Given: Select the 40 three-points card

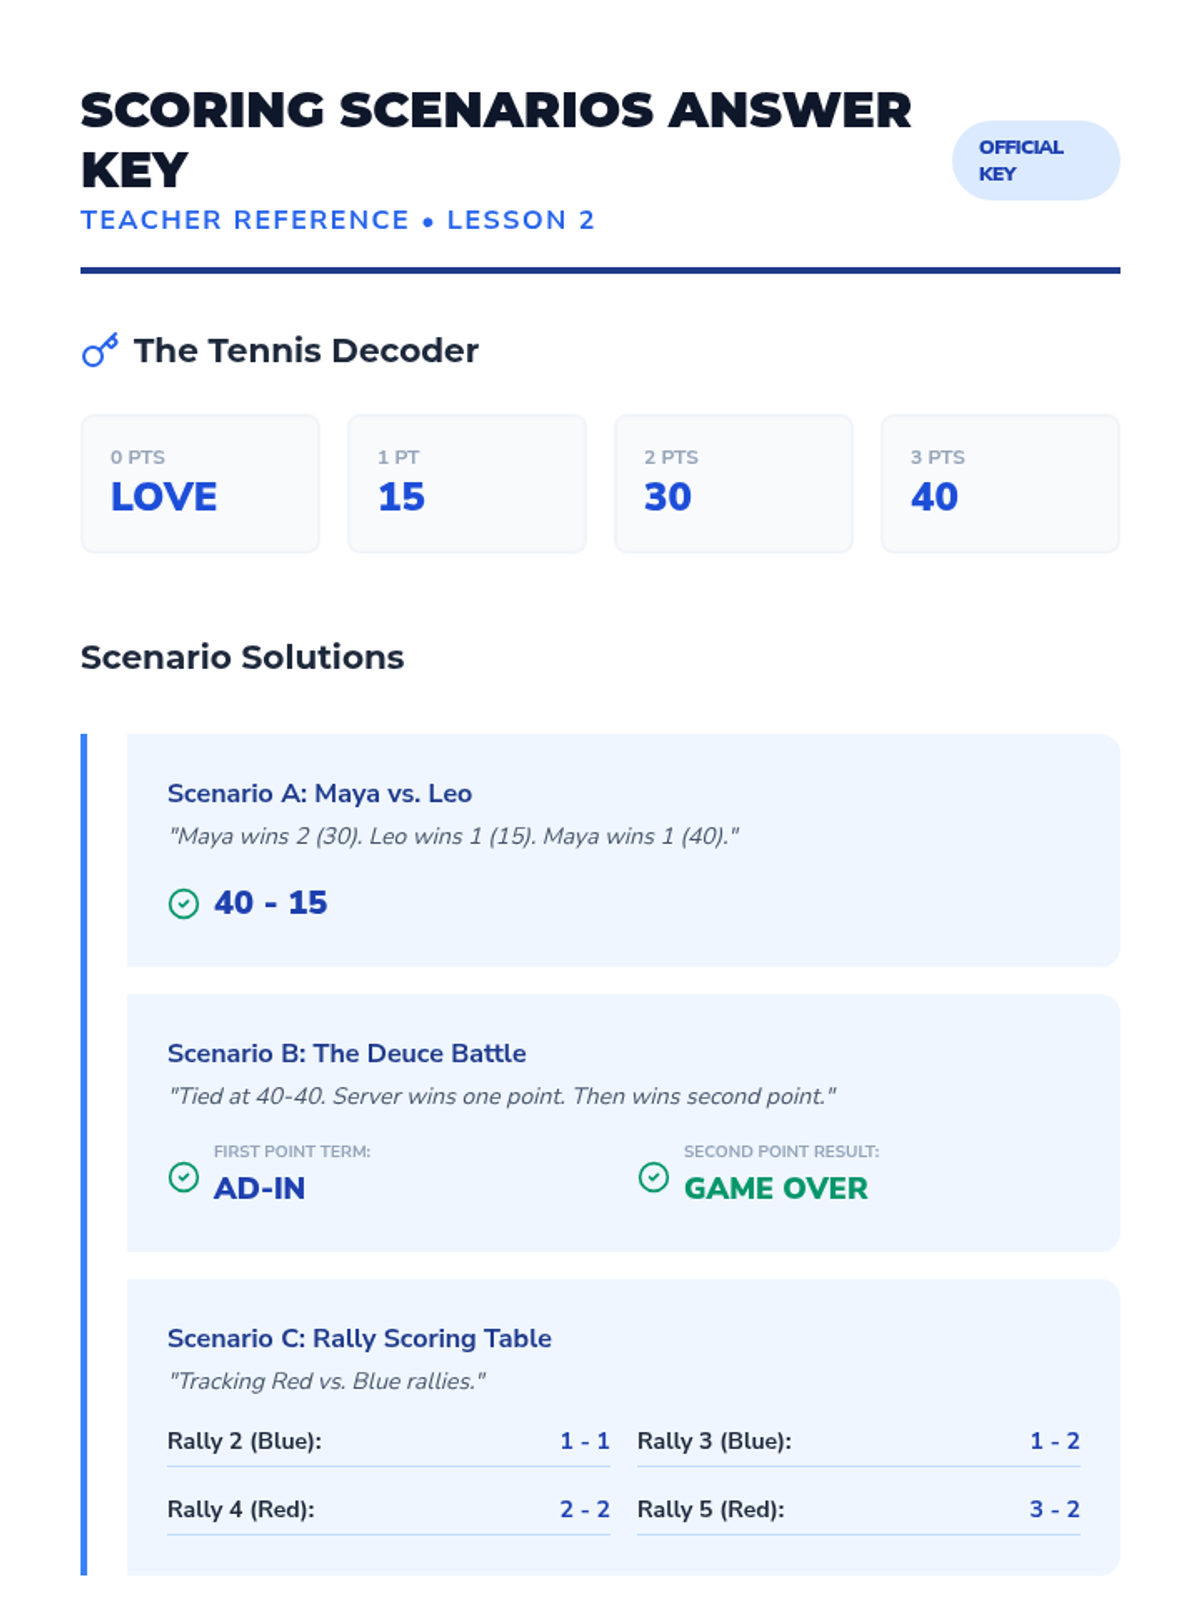Looking at the screenshot, I should (x=1000, y=484).
